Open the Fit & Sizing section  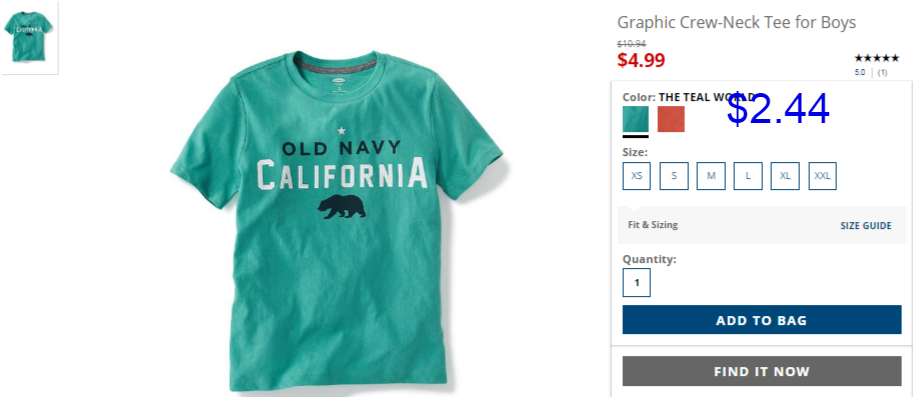coord(653,225)
